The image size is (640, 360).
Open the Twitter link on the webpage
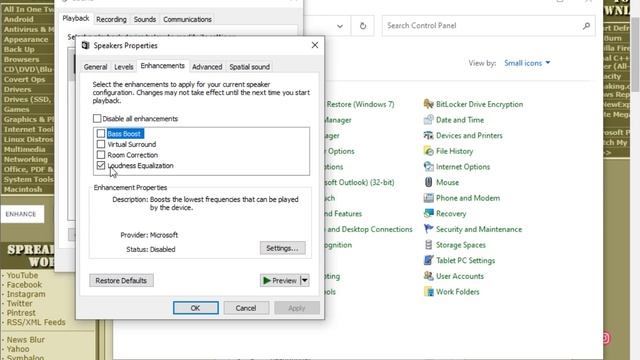tap(19, 303)
